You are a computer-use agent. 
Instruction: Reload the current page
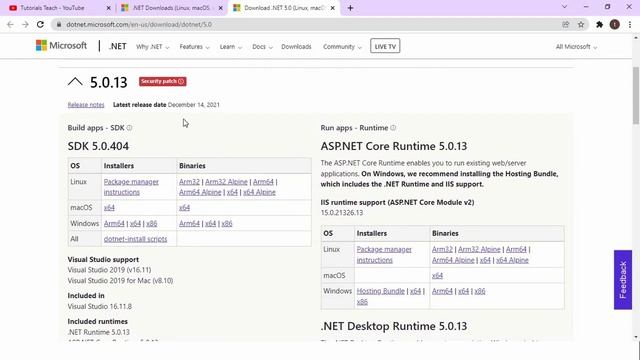[x=40, y=24]
